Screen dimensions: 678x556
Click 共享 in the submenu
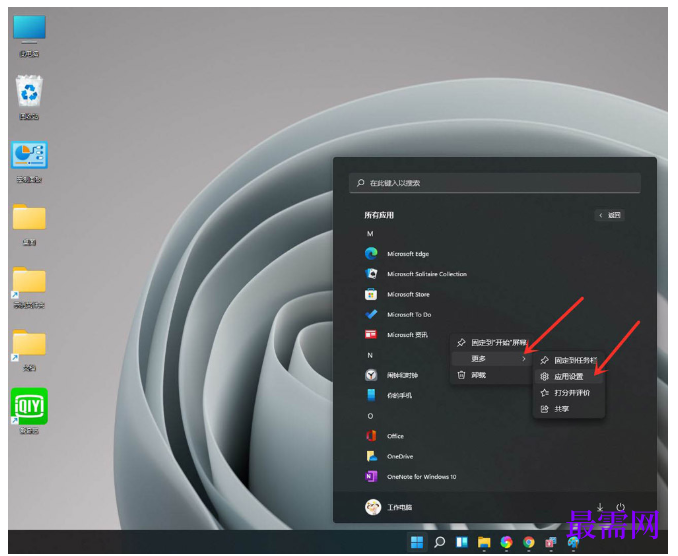[569, 409]
